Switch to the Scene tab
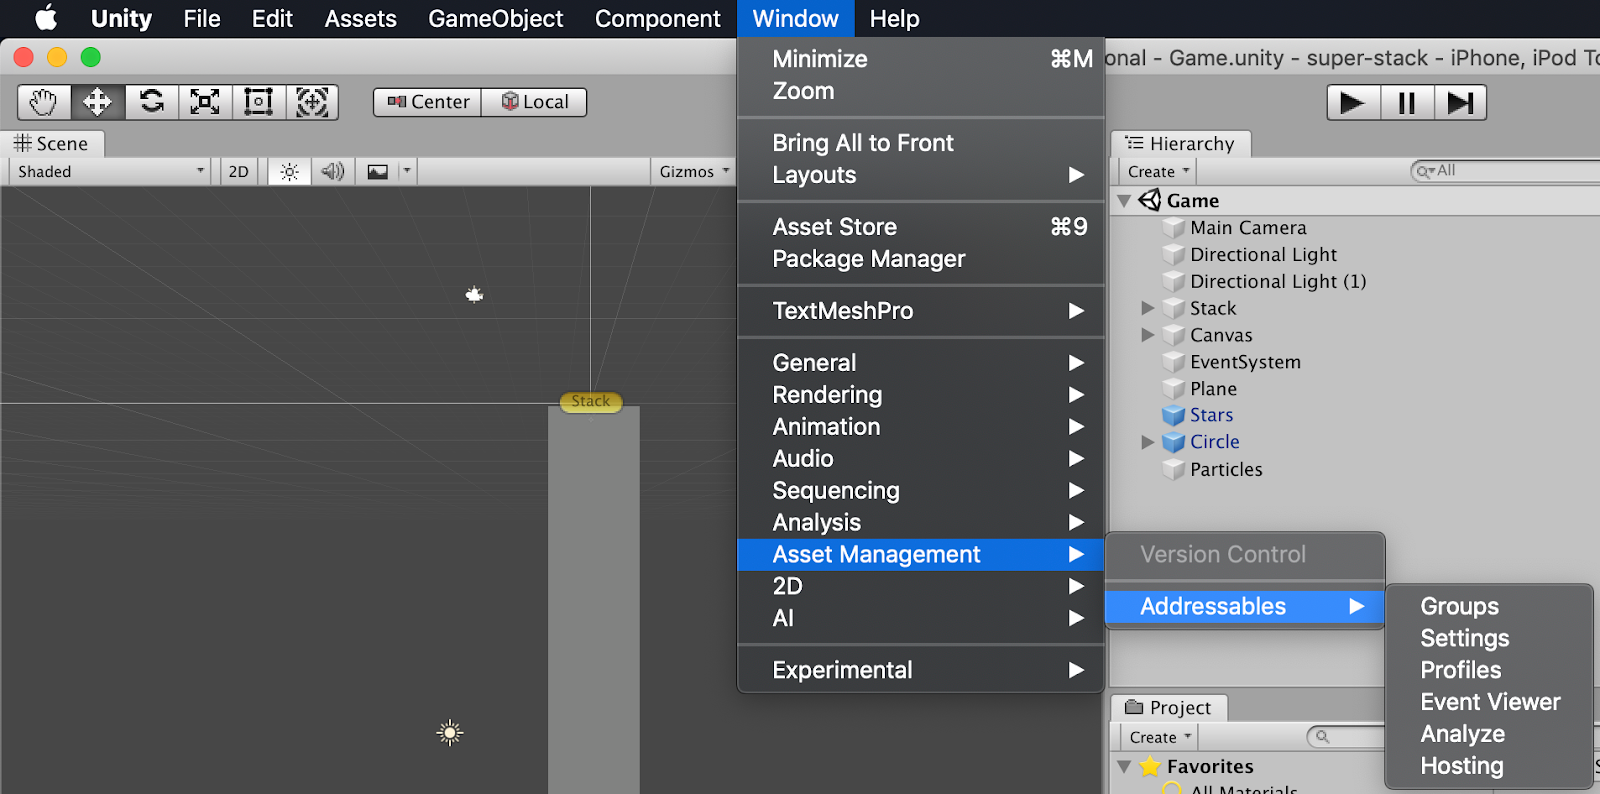The image size is (1600, 794). [52, 144]
